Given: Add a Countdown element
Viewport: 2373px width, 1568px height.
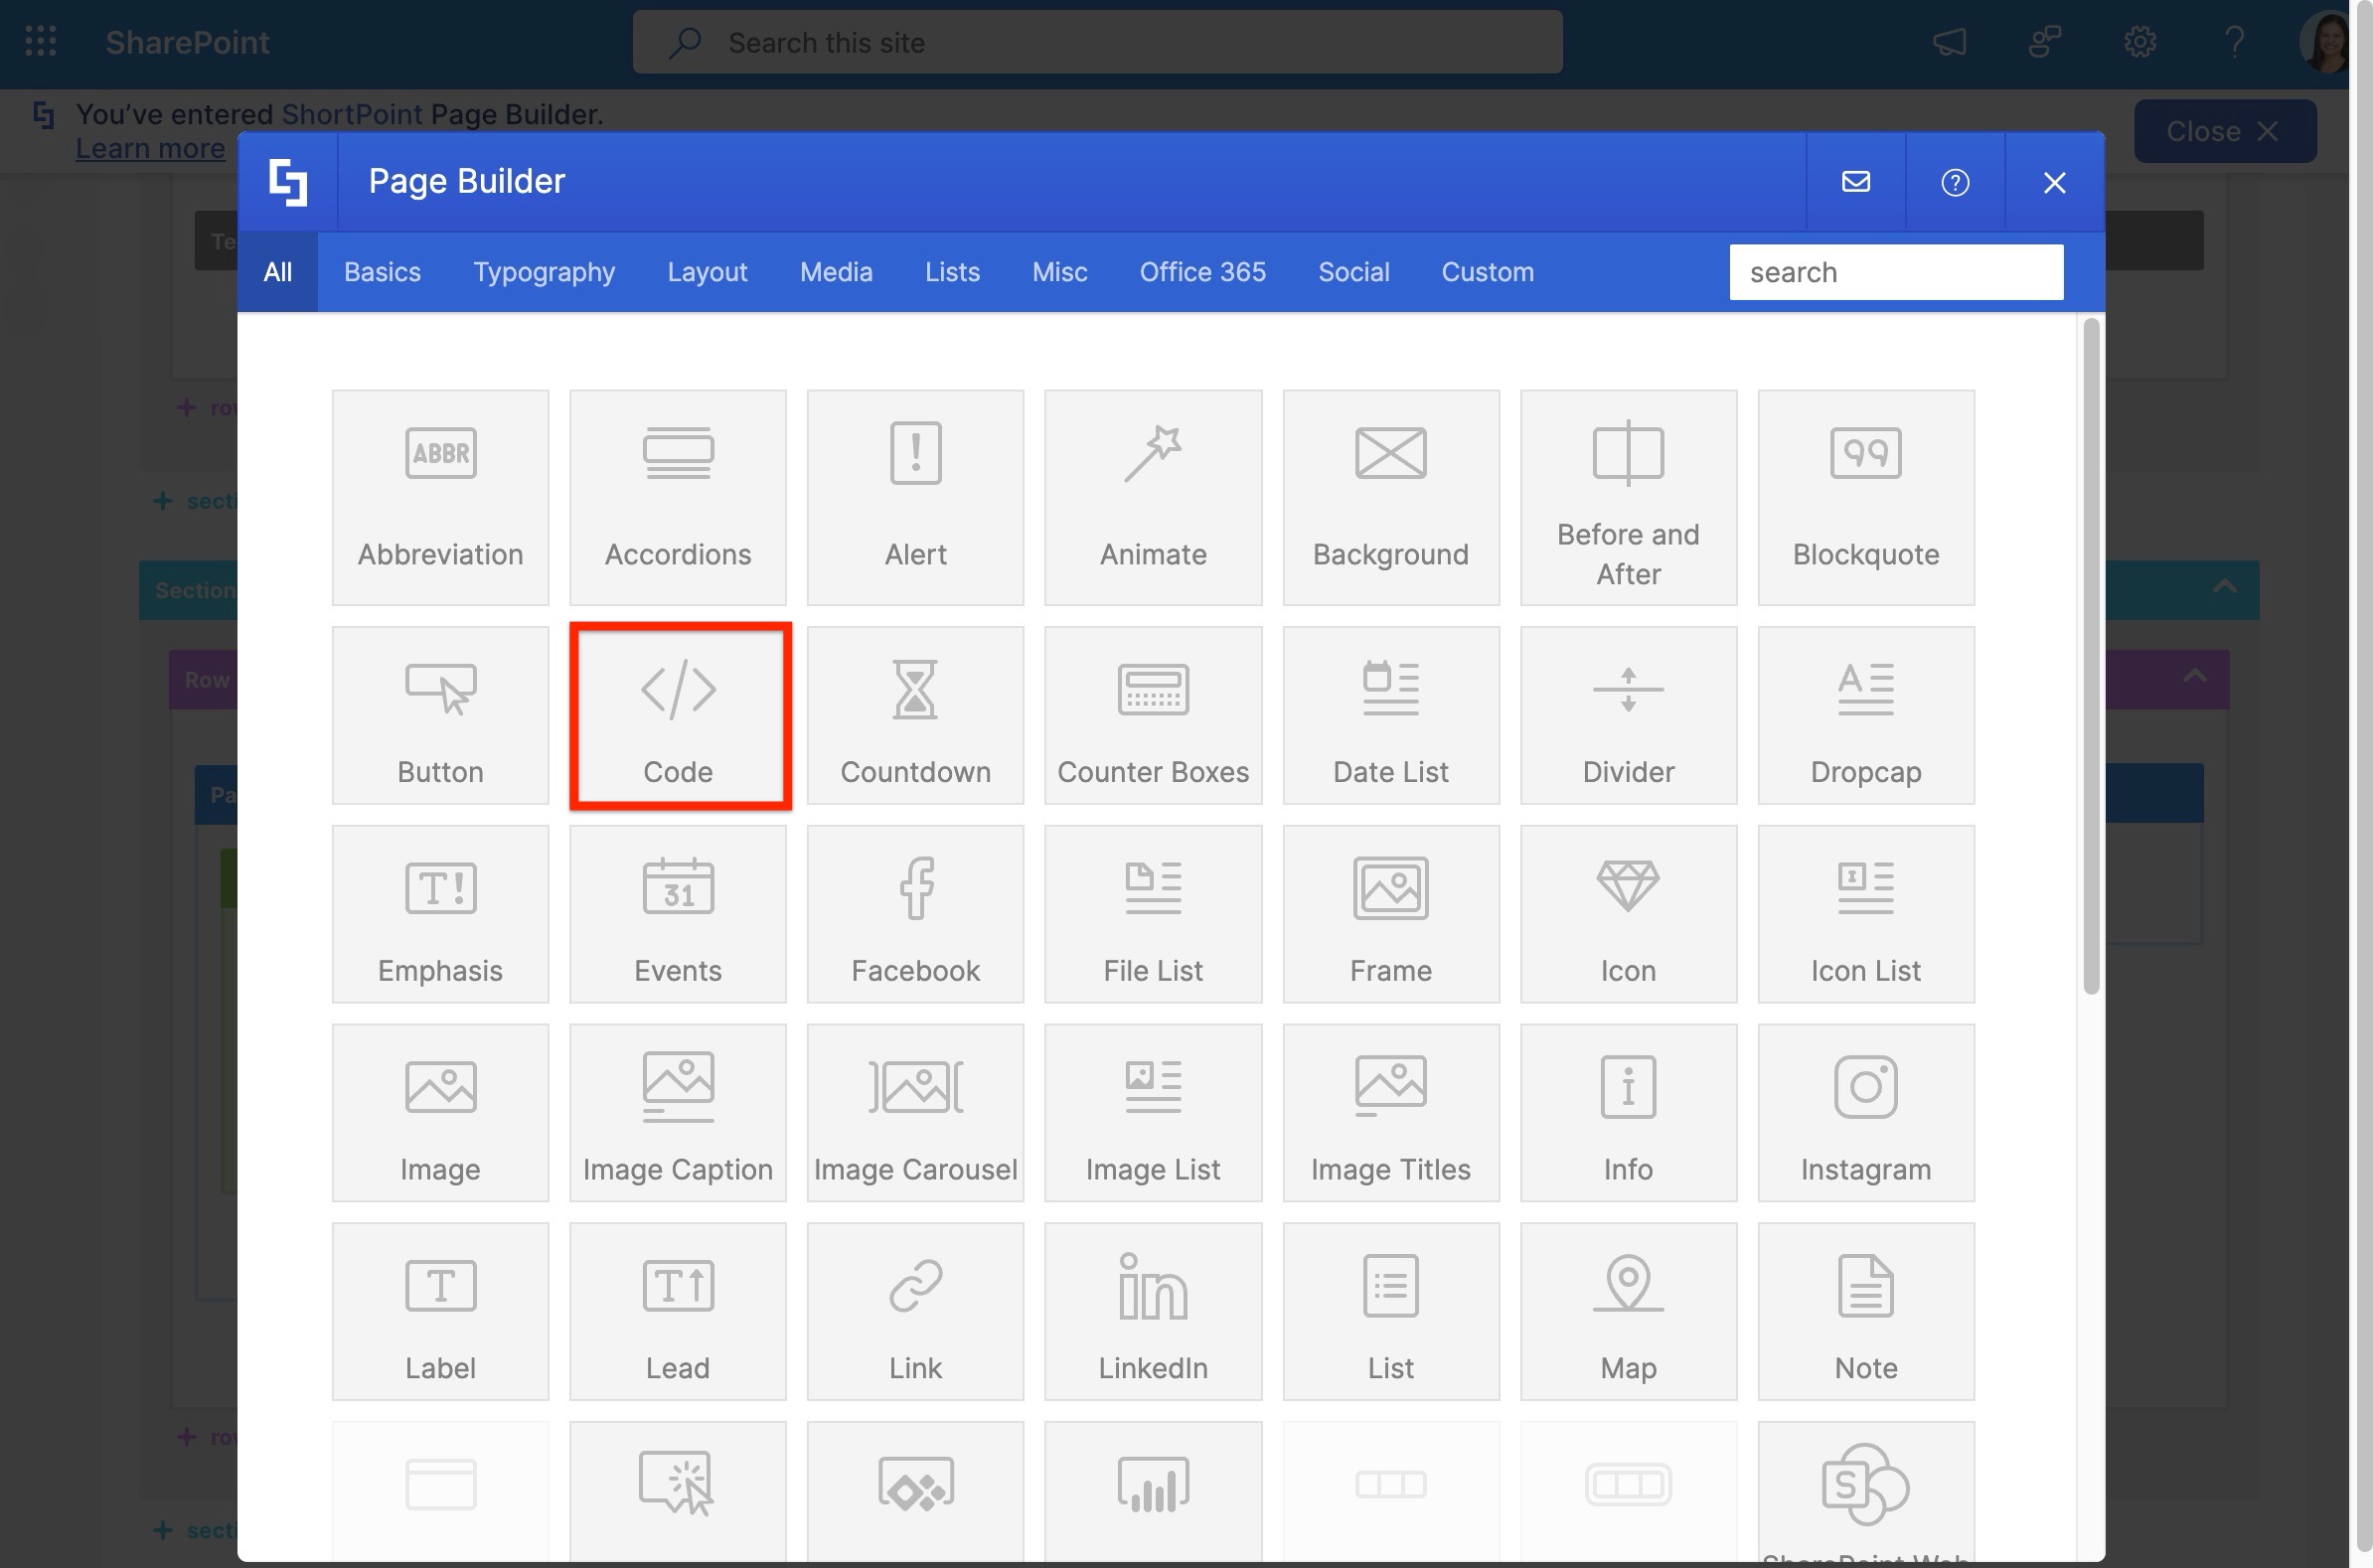Looking at the screenshot, I should 915,716.
